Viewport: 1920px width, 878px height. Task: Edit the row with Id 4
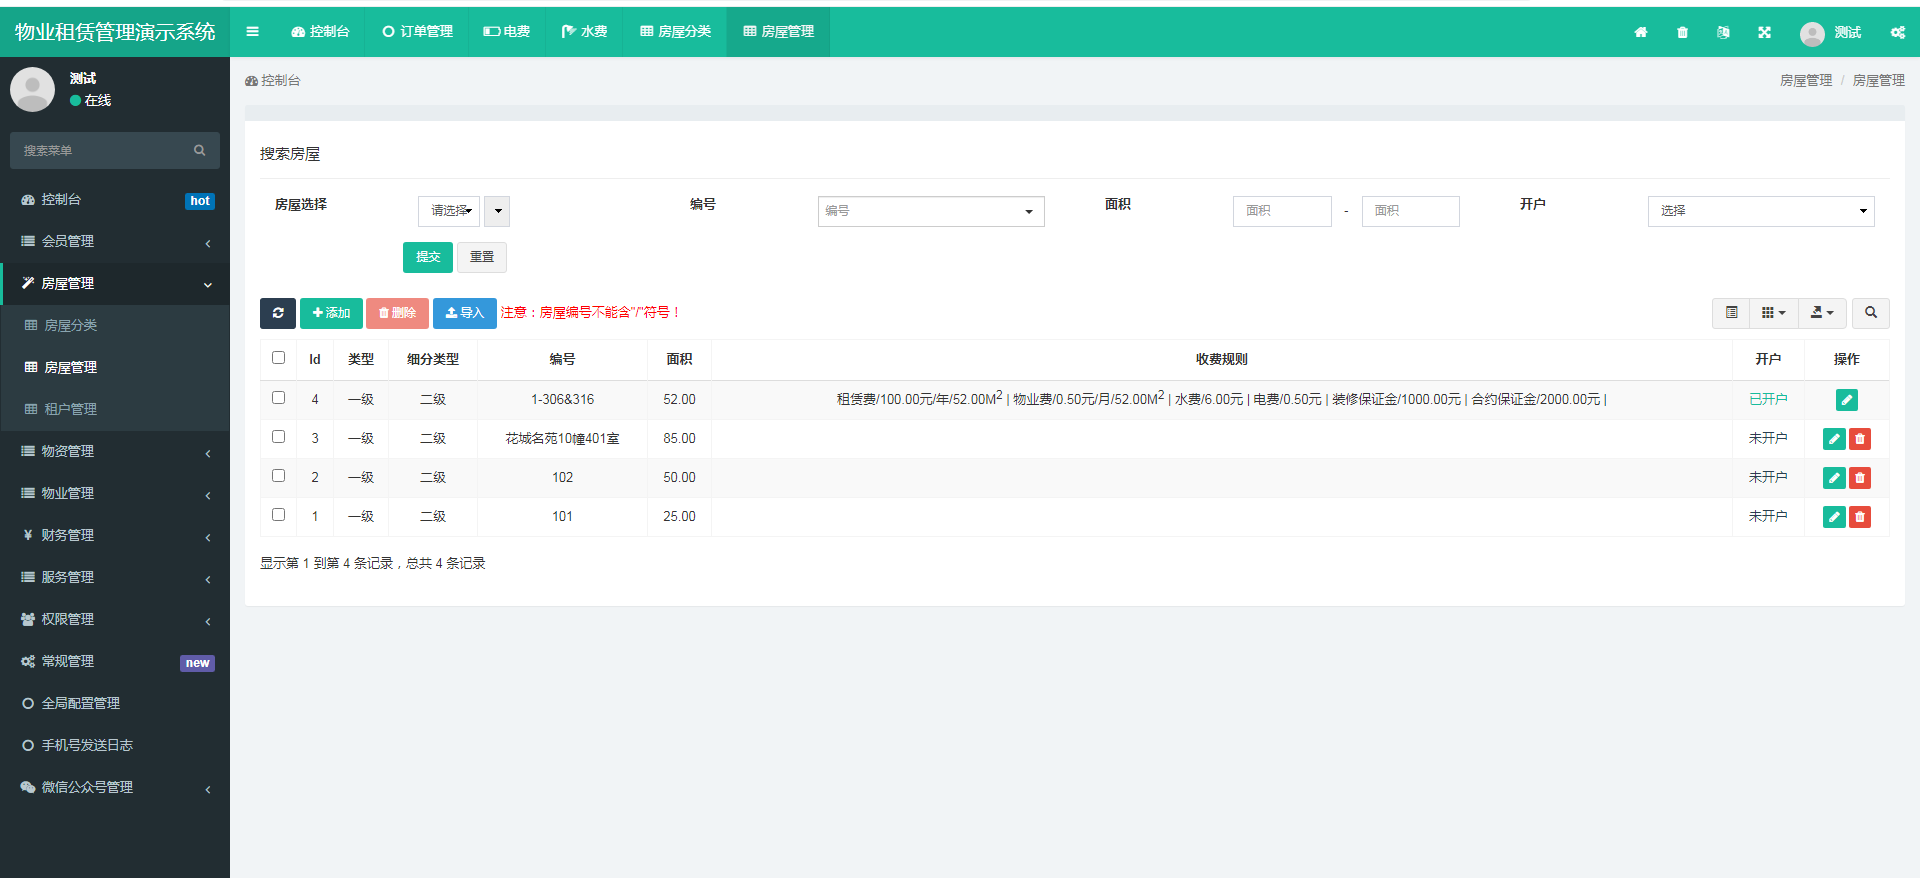coord(1846,400)
